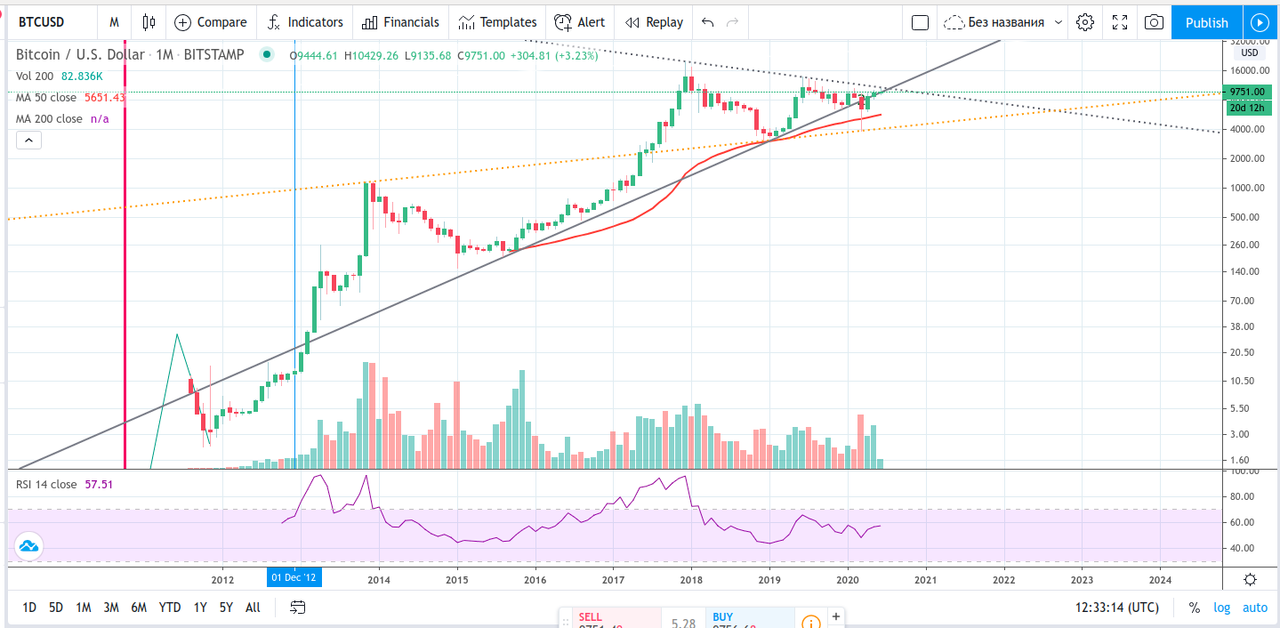Select the 1D time range
Image resolution: width=1280 pixels, height=628 pixels.
[29, 607]
